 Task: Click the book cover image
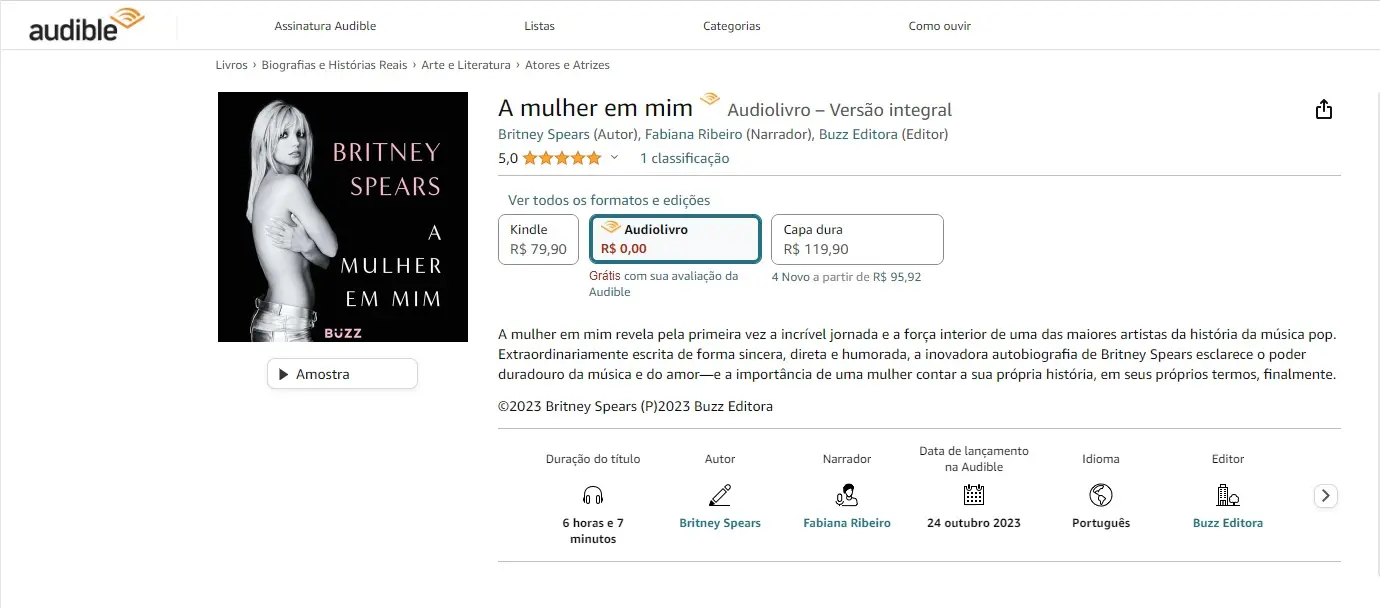342,217
